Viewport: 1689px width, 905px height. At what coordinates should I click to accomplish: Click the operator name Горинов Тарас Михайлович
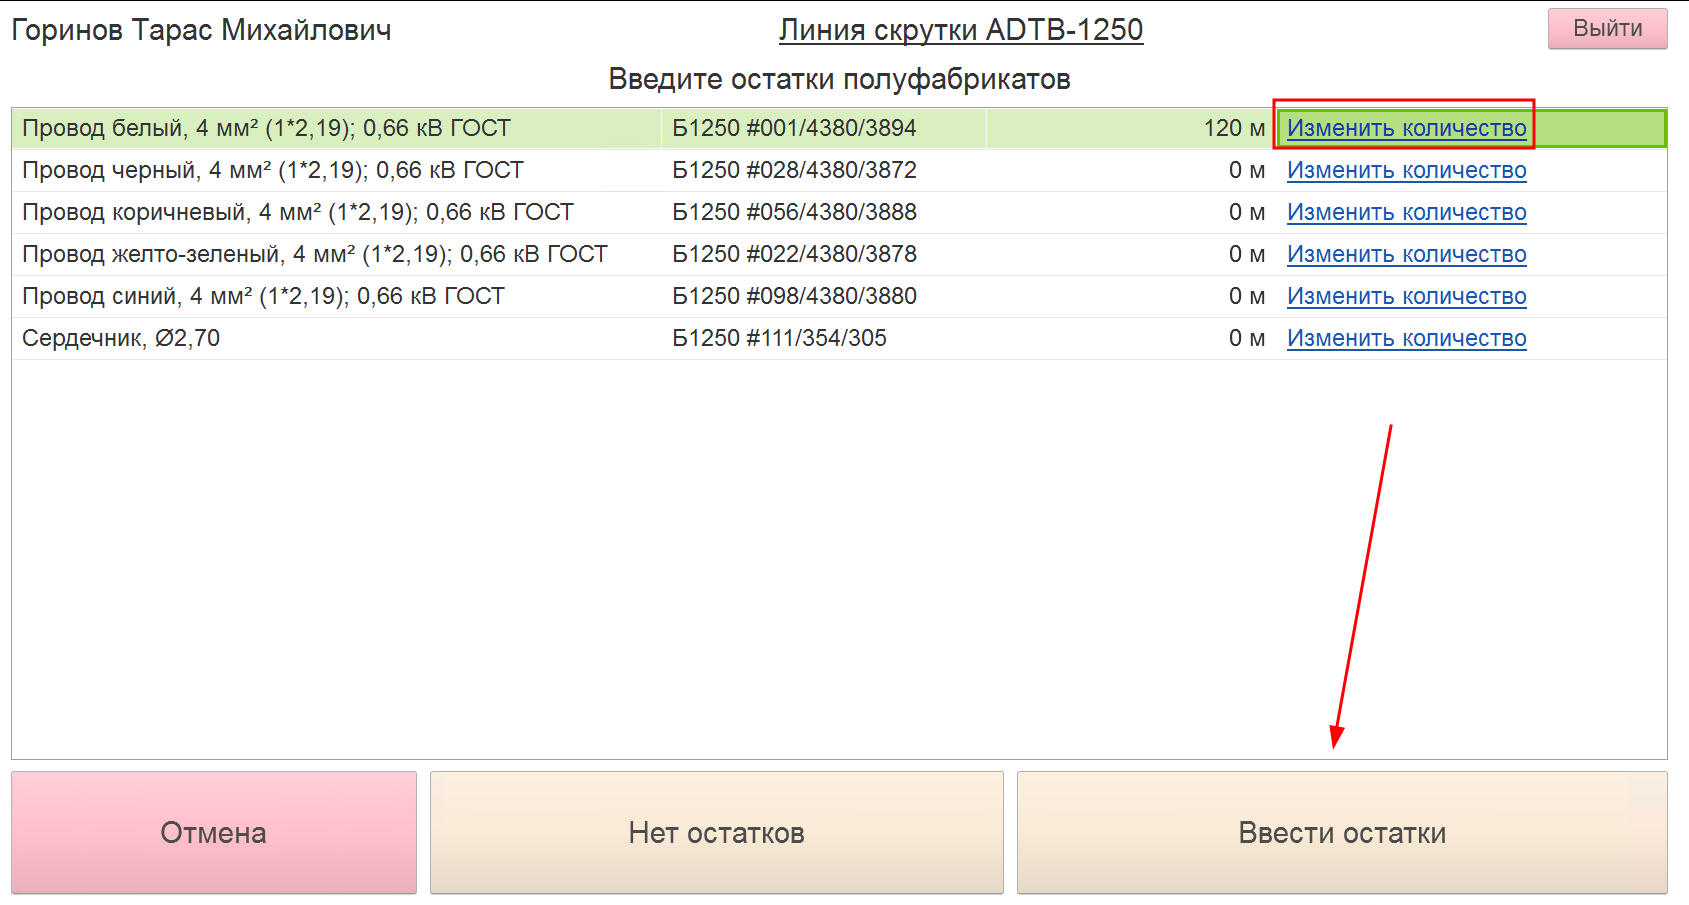(201, 30)
